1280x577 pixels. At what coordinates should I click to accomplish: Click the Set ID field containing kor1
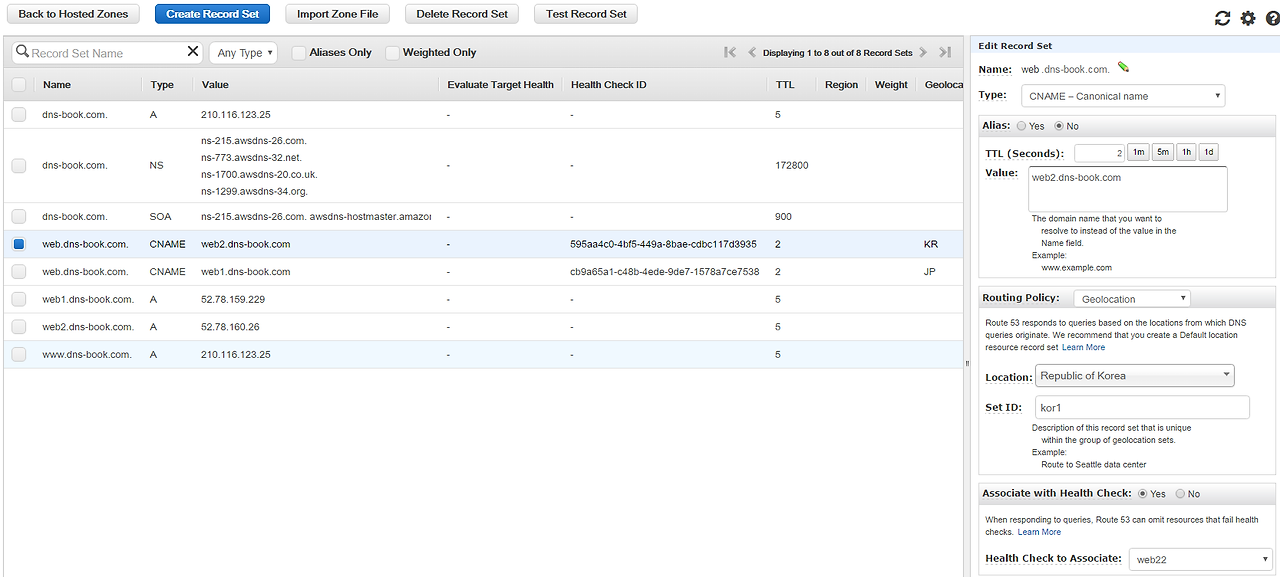[x=1142, y=407]
